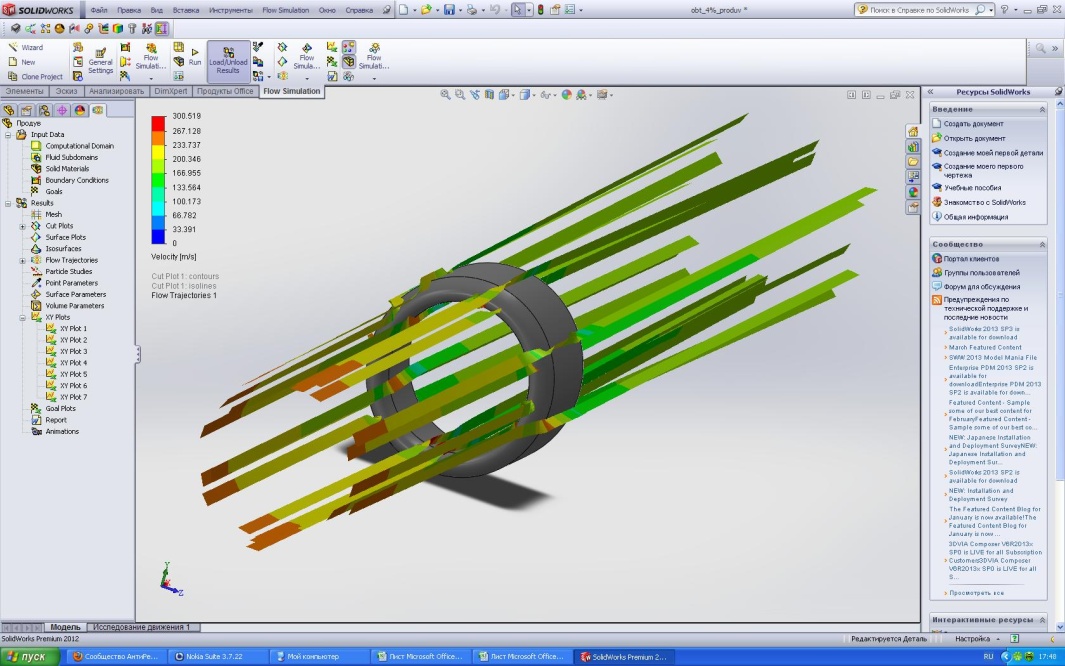
Task: Select Boundary Conditions in the tree
Action: tap(77, 181)
